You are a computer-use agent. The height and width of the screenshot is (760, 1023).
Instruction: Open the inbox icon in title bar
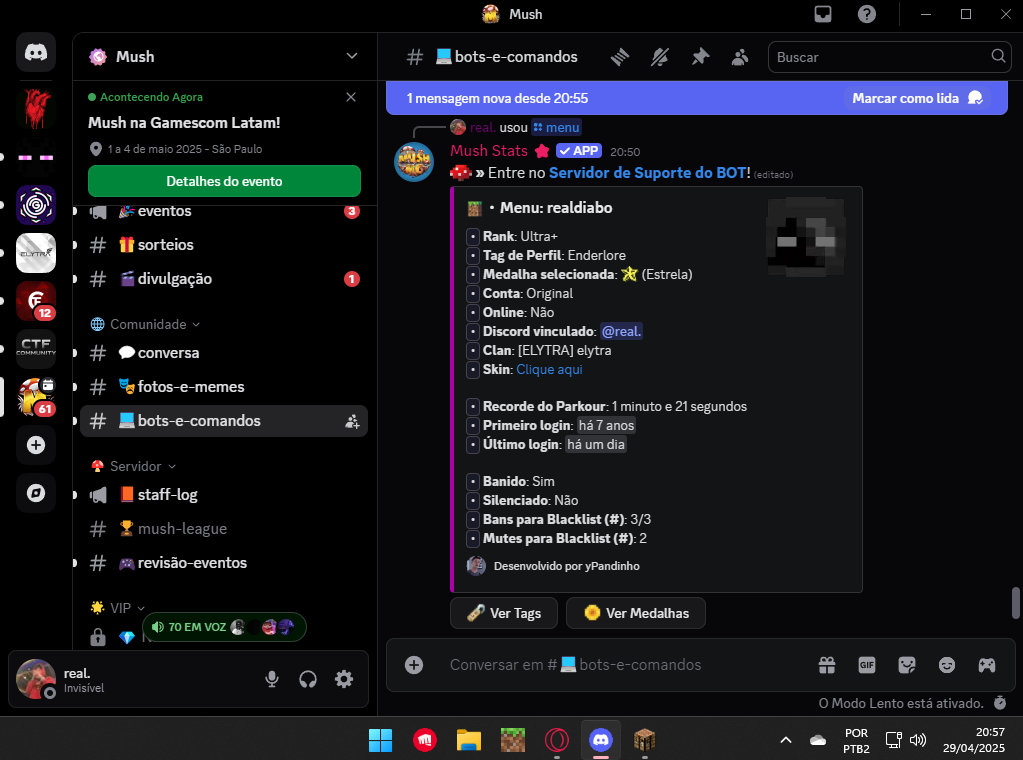(x=823, y=14)
